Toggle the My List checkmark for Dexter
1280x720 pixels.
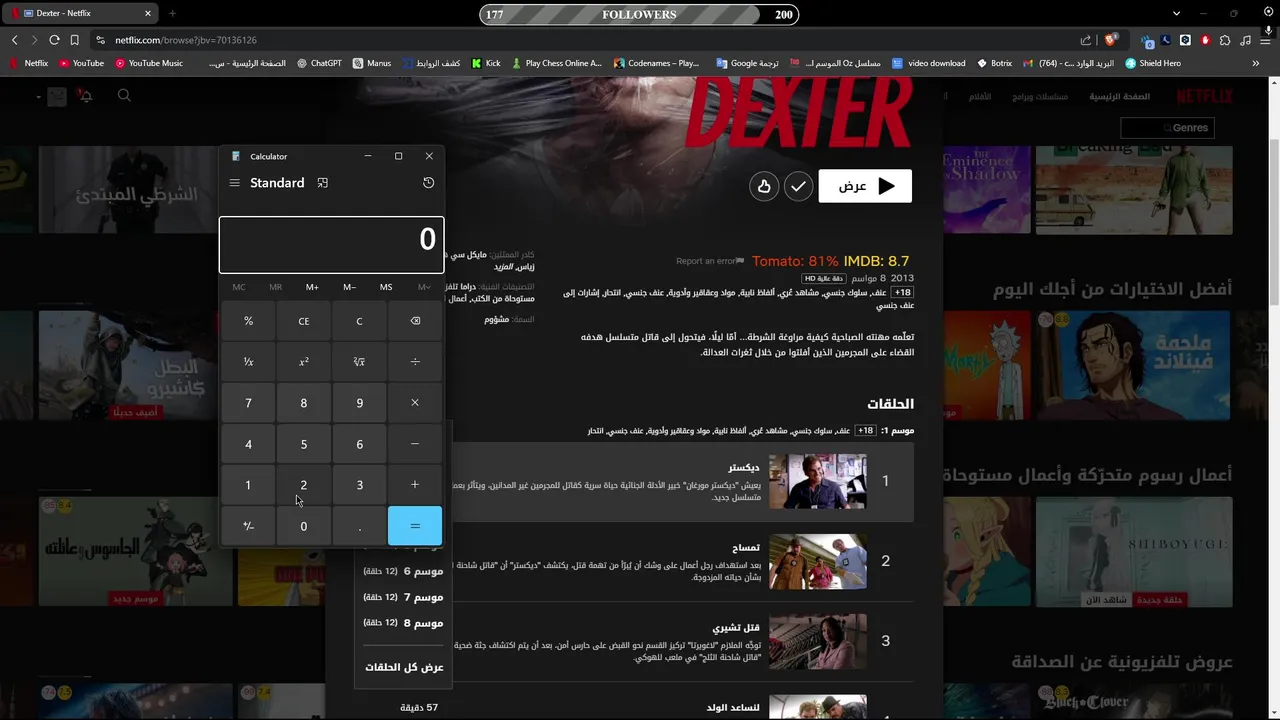pos(798,186)
